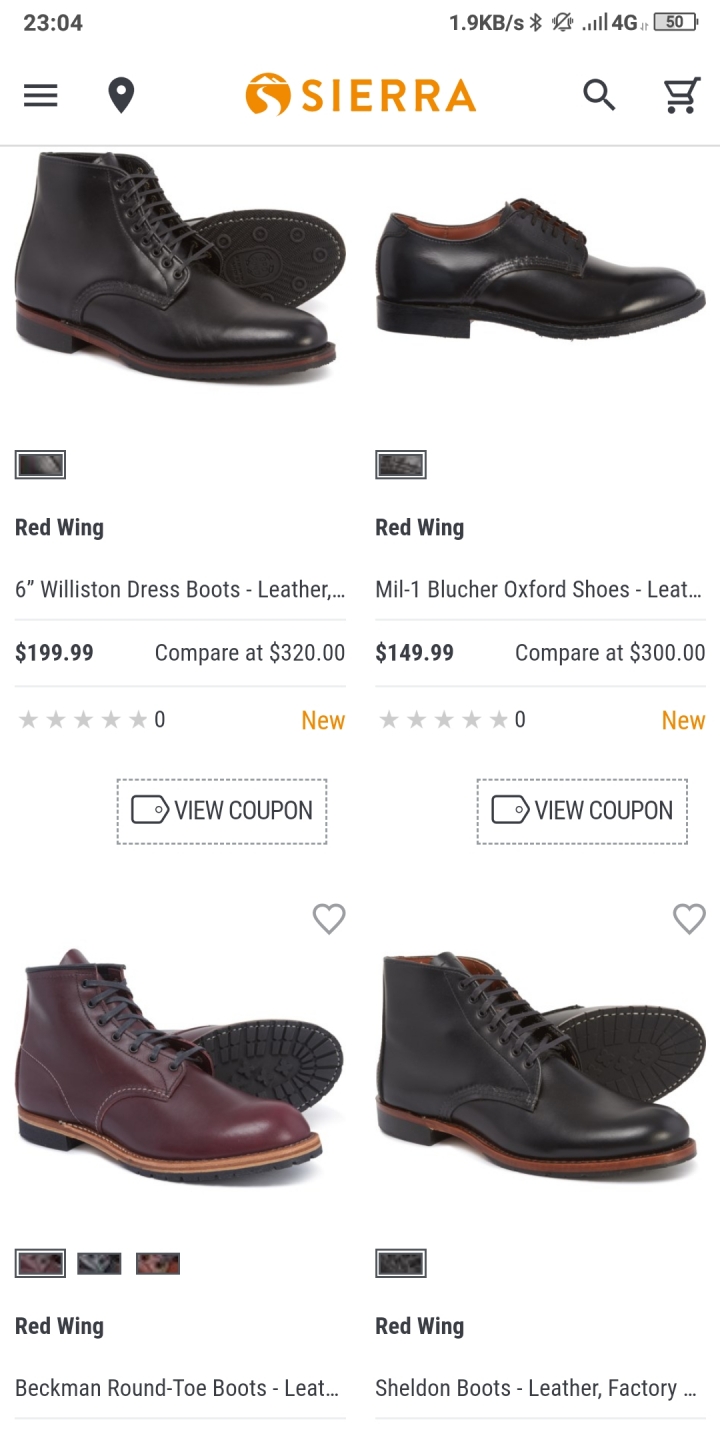Open Mil-1 Blucher Oxford Shoes product title
The image size is (720, 1440).
pyautogui.click(x=538, y=590)
